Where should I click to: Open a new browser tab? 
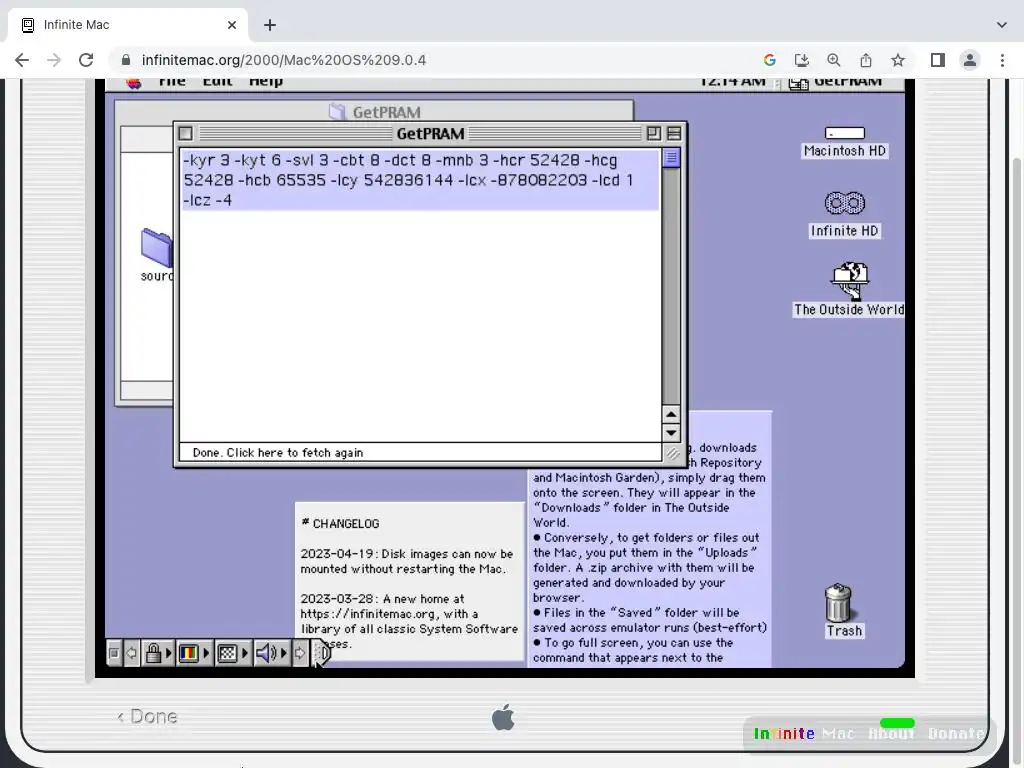[270, 25]
